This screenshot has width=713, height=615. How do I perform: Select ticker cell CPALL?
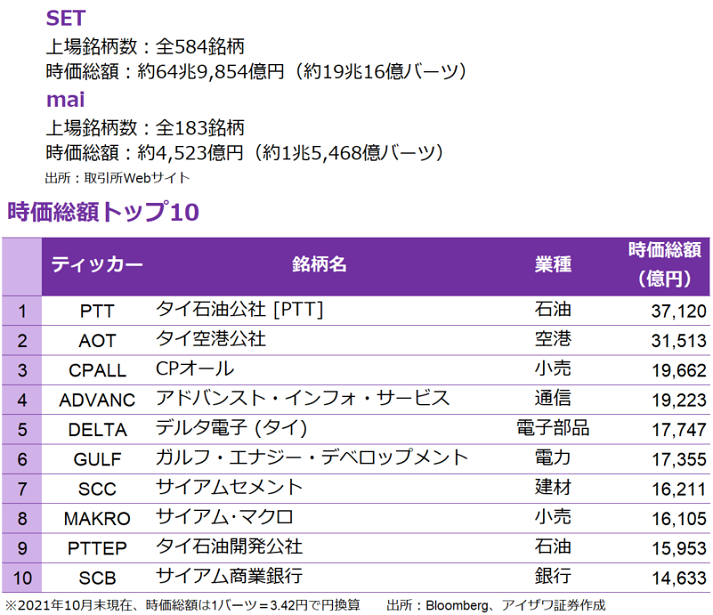tap(97, 371)
